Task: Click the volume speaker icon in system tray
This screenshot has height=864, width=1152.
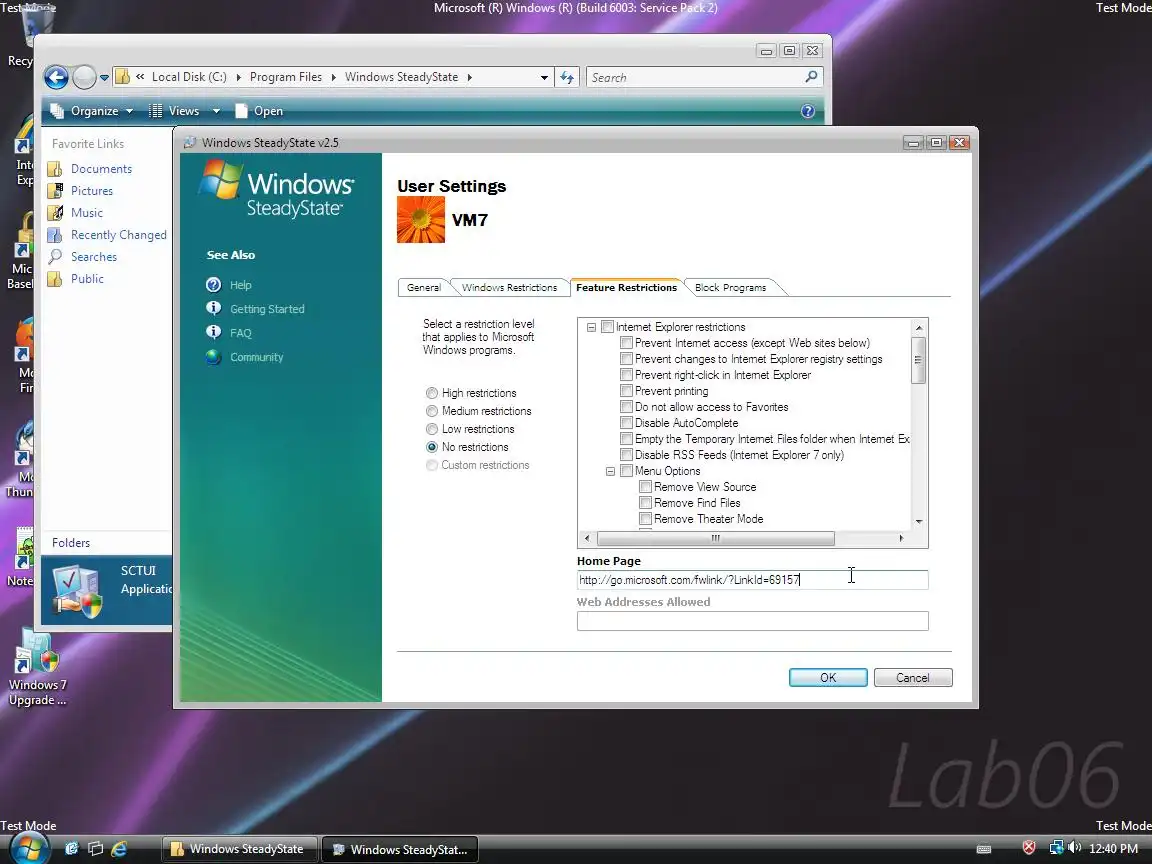Action: pyautogui.click(x=1075, y=848)
